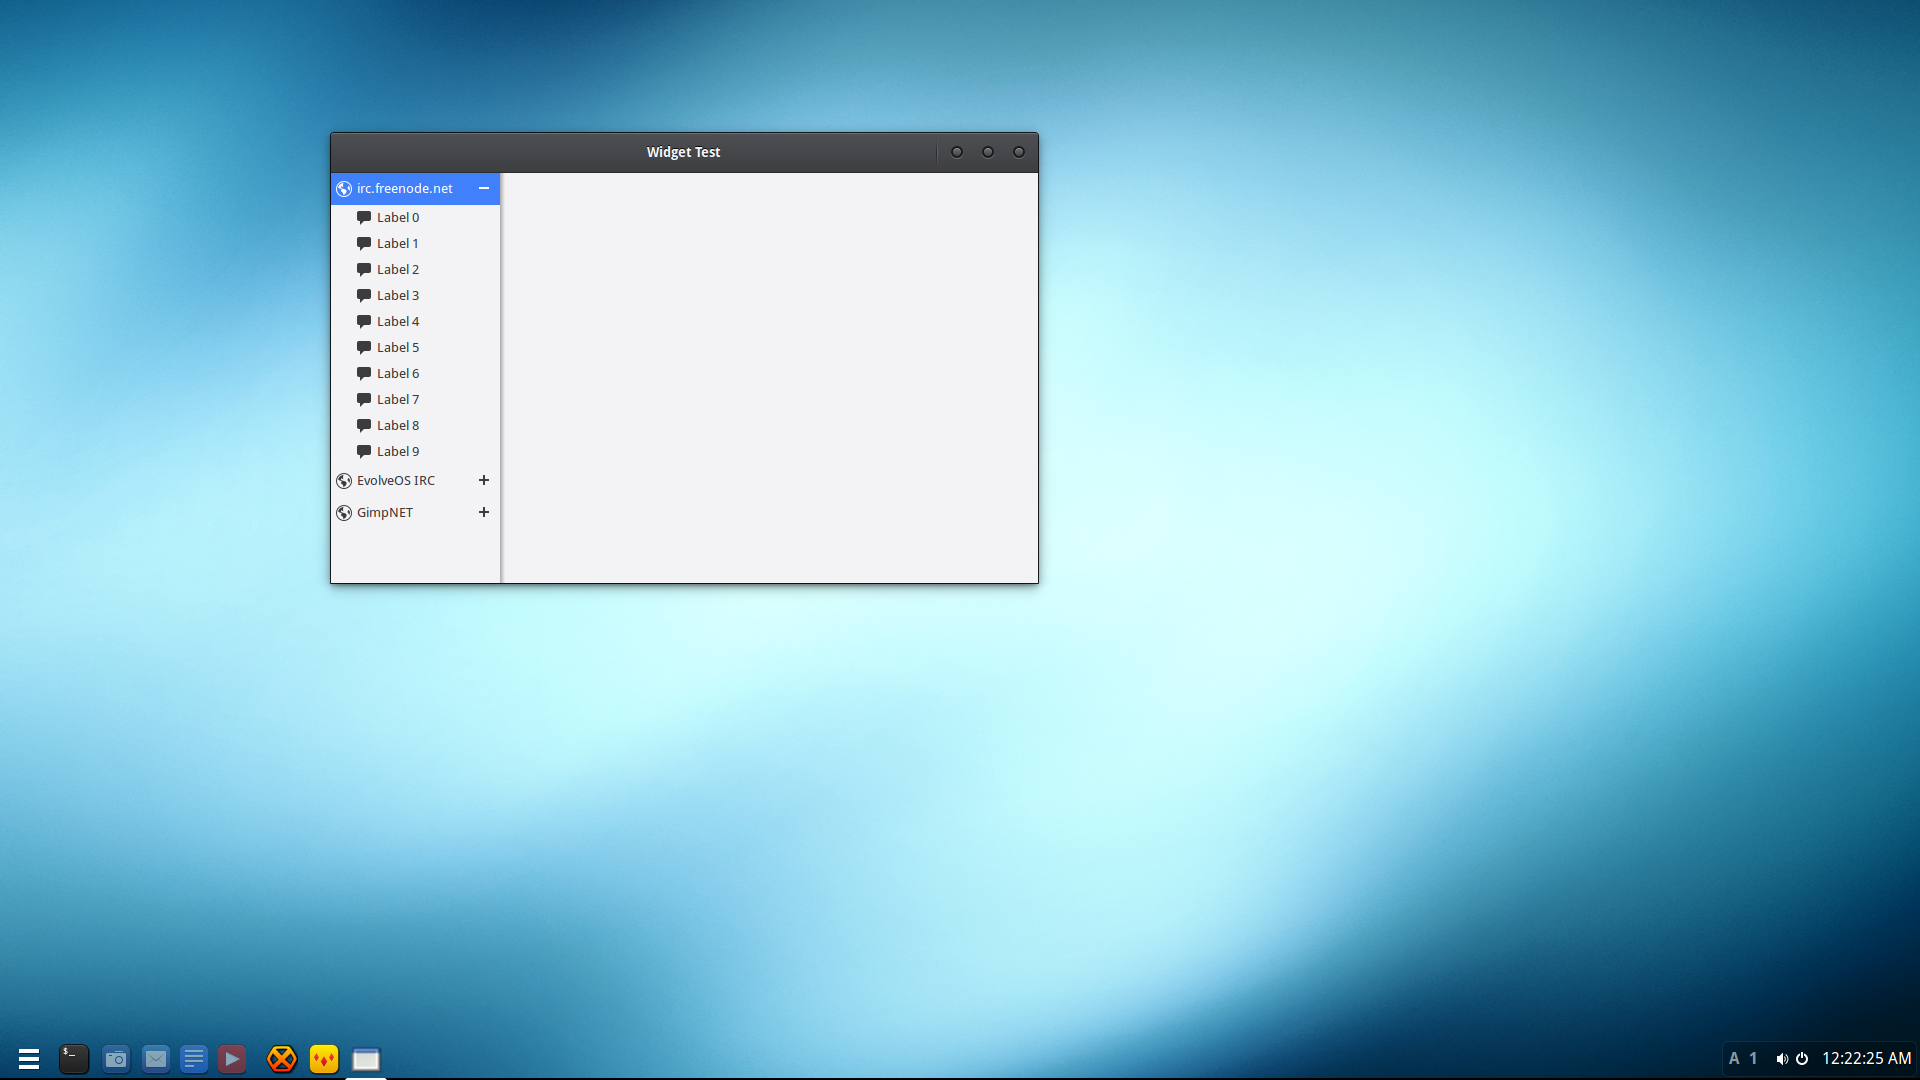Expand the EvolveOS IRC server with plus button
Viewport: 1920px width, 1080px height.
pos(484,480)
